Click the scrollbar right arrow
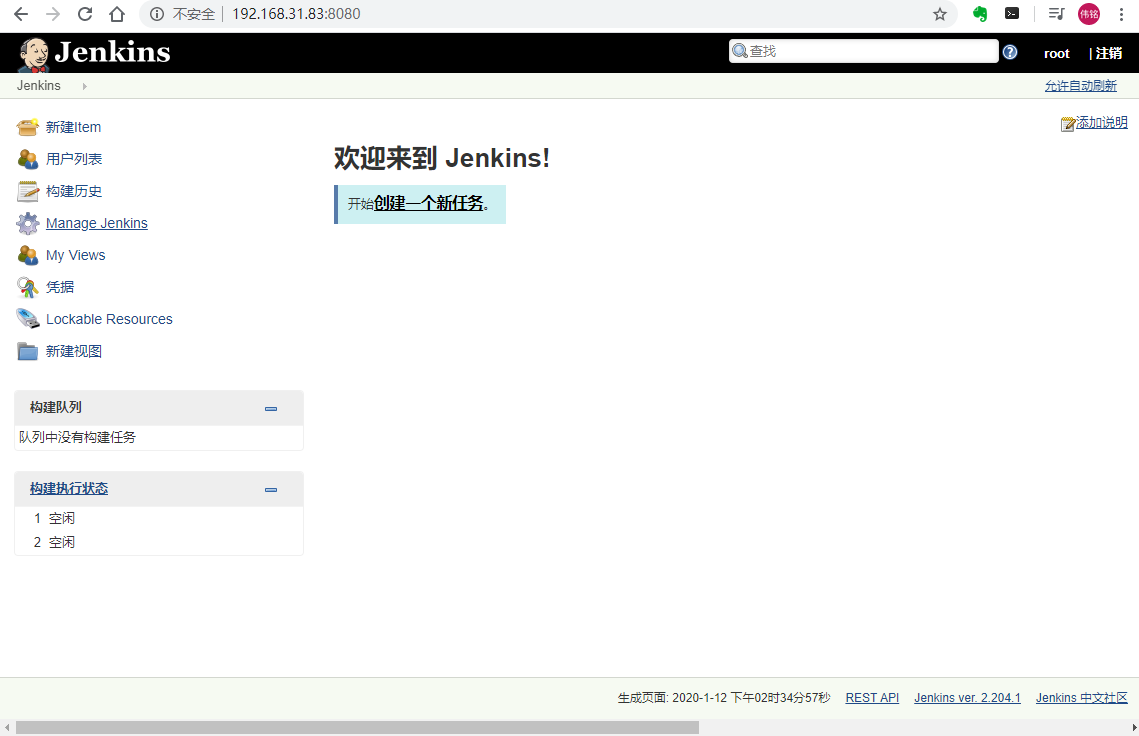This screenshot has width=1139, height=736. pyautogui.click(x=1133, y=727)
